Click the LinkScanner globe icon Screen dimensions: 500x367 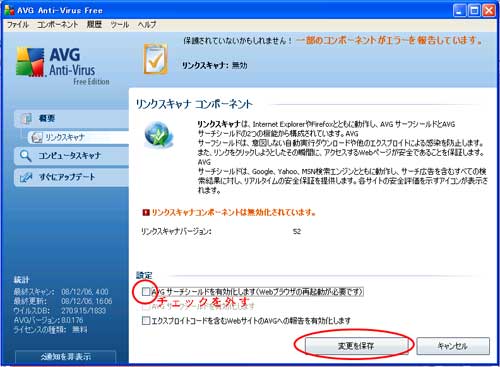159,135
